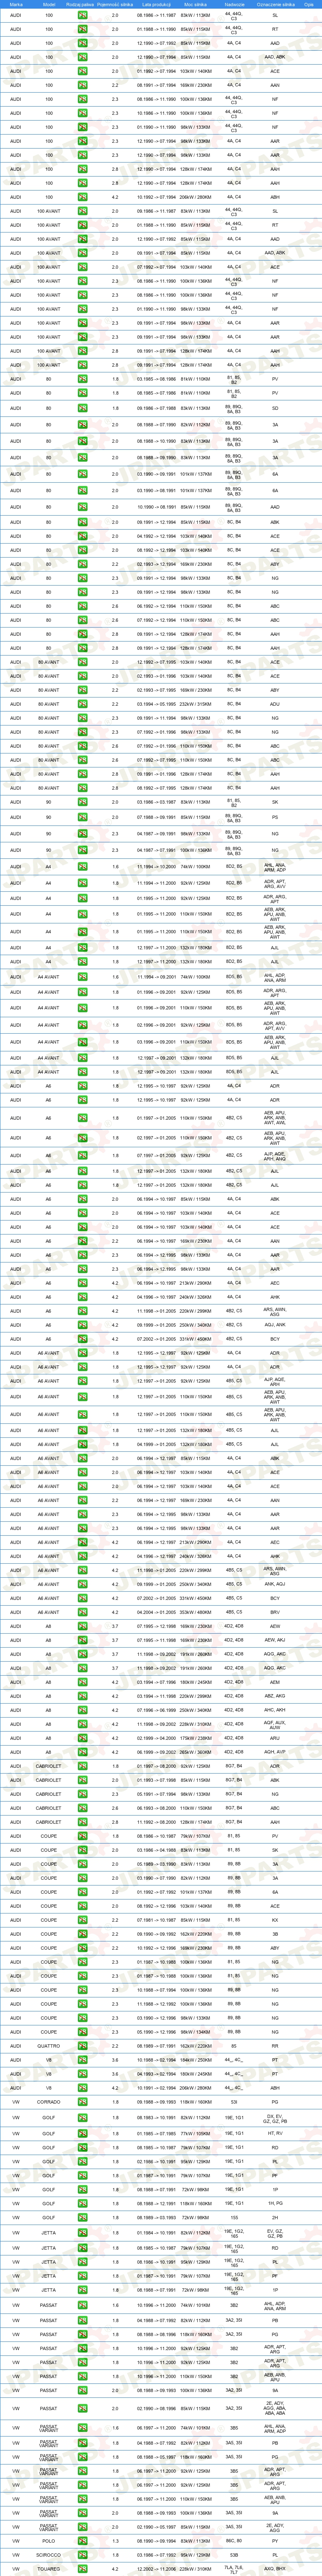
Task: Click the Lata produkcji column header
Action: point(156,4)
